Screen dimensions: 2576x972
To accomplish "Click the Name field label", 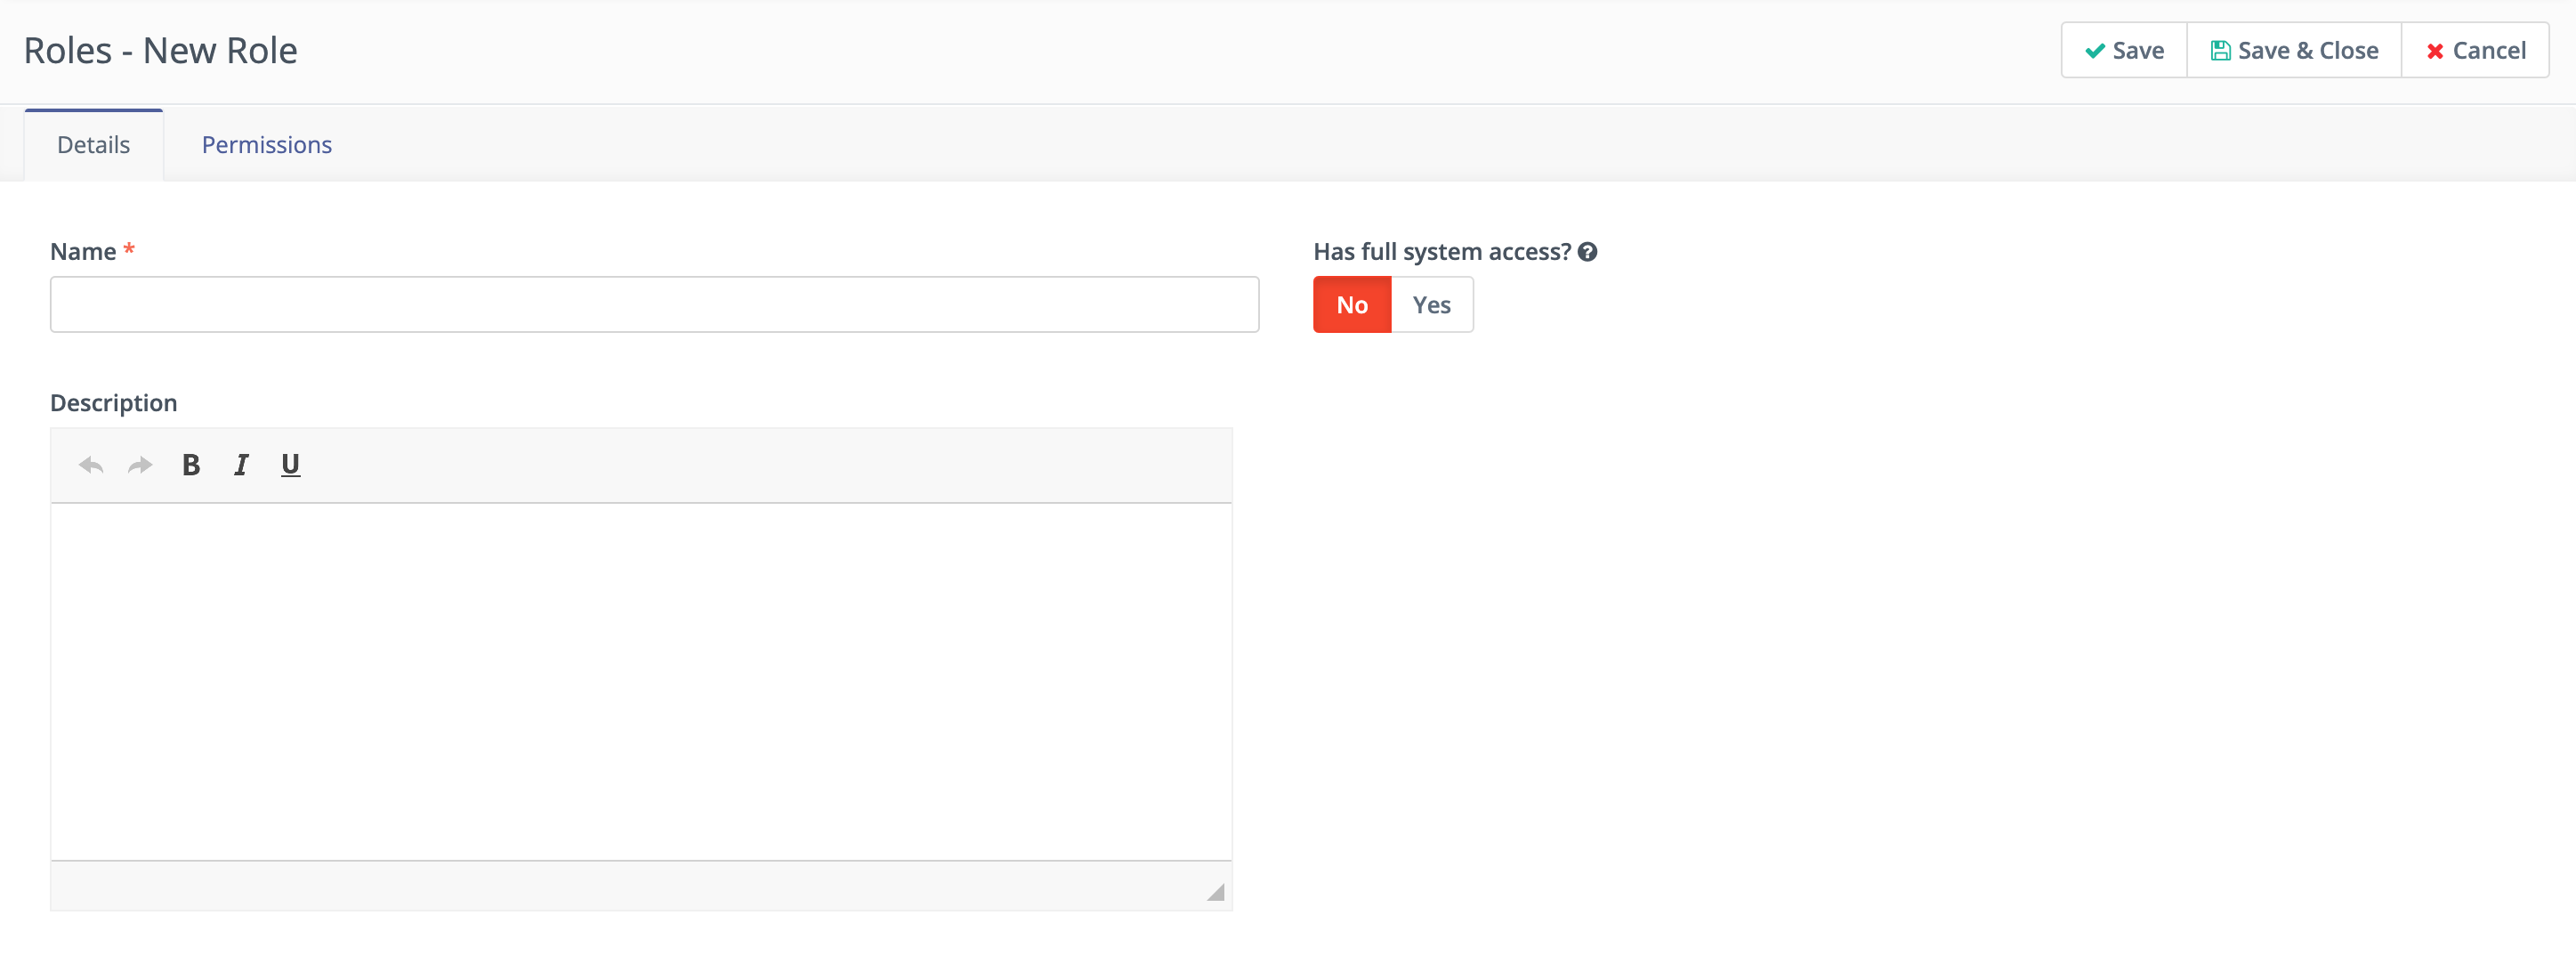I will (83, 252).
